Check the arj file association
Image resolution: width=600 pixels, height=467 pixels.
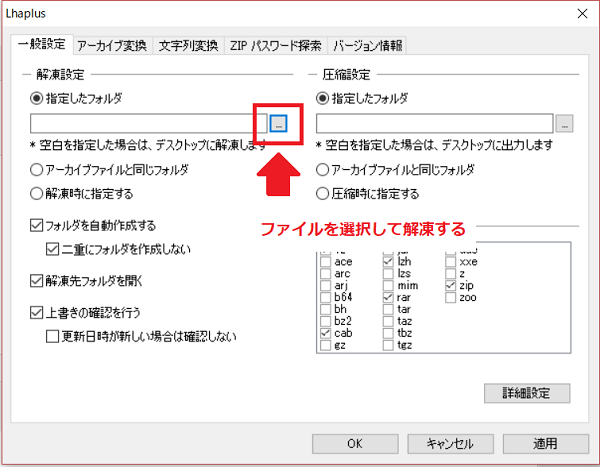[x=326, y=286]
